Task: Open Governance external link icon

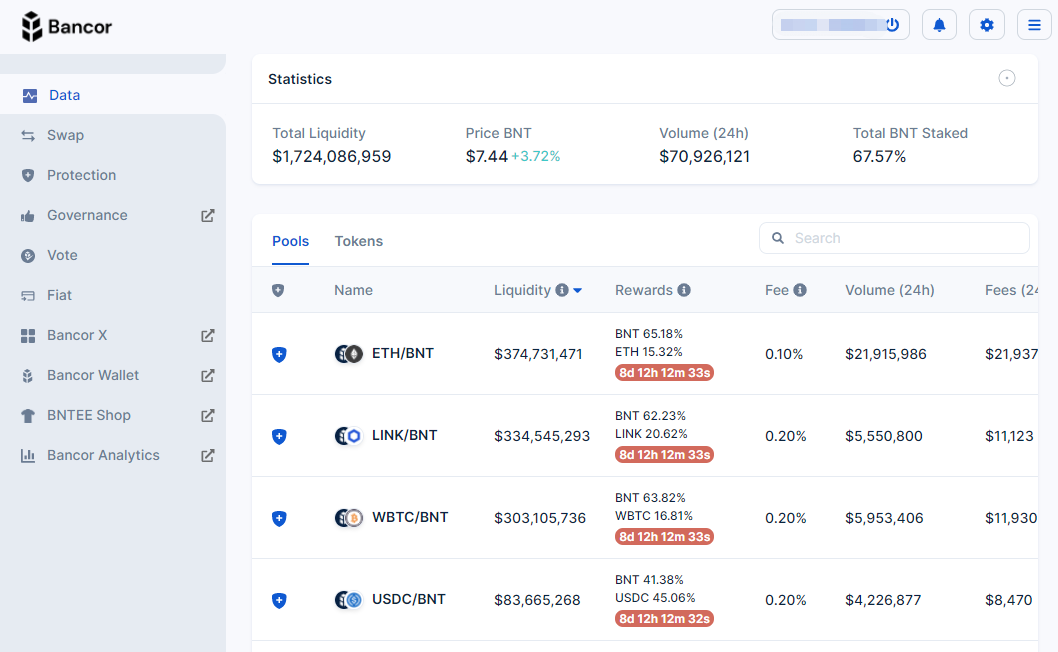Action: tap(208, 215)
